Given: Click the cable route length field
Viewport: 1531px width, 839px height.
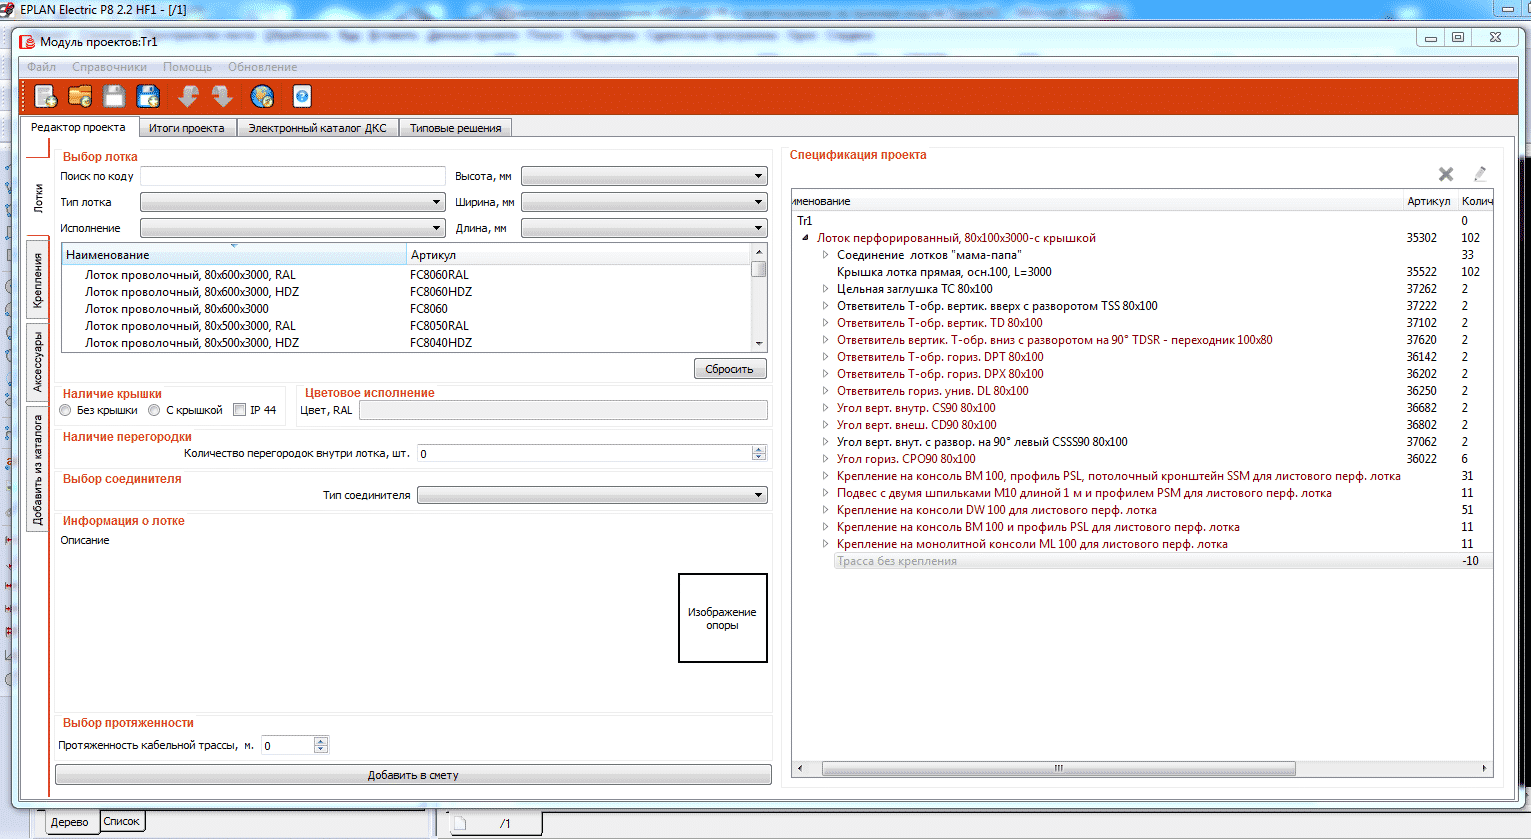Looking at the screenshot, I should point(288,745).
